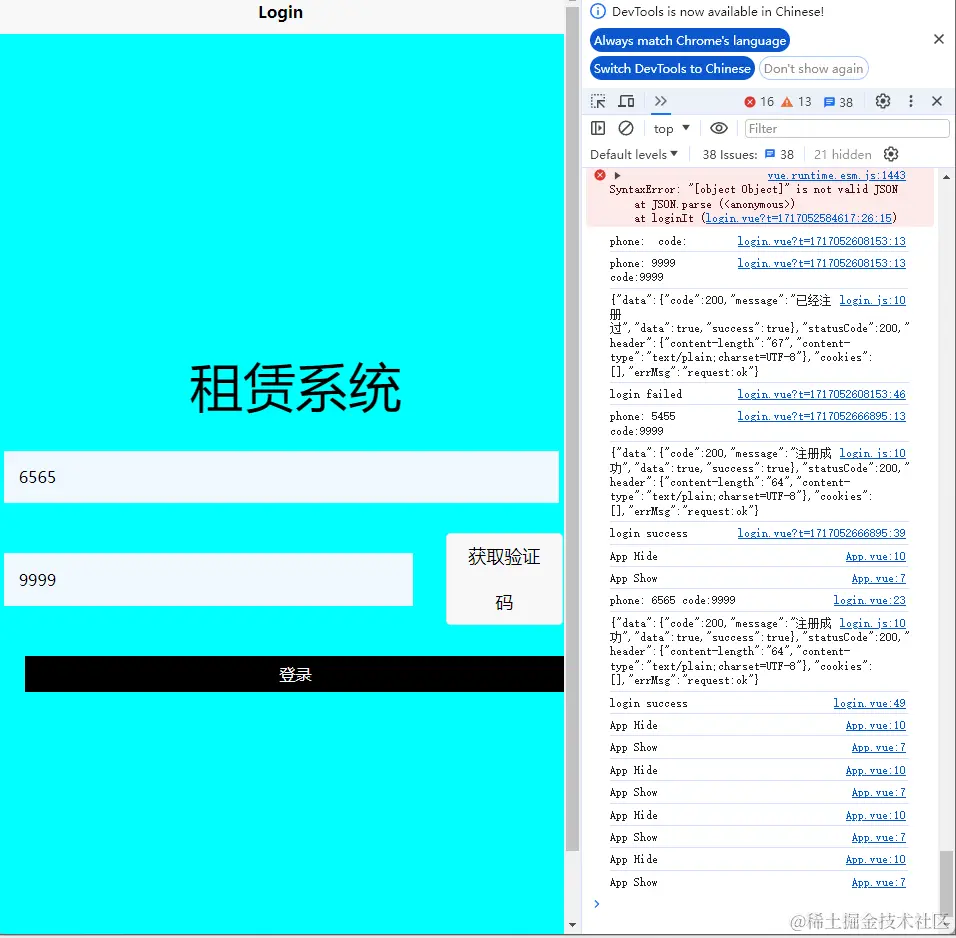
Task: Click the warning count 13
Action: tap(797, 102)
